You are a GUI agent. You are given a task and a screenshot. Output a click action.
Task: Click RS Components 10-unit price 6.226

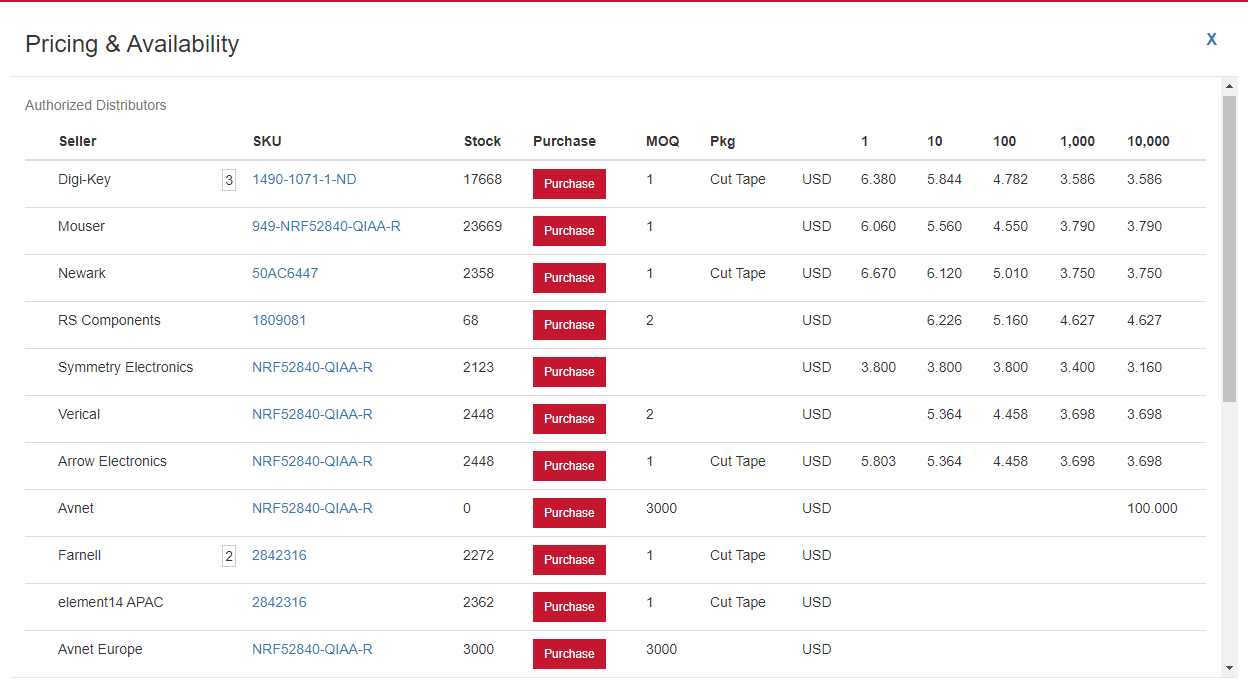(944, 321)
